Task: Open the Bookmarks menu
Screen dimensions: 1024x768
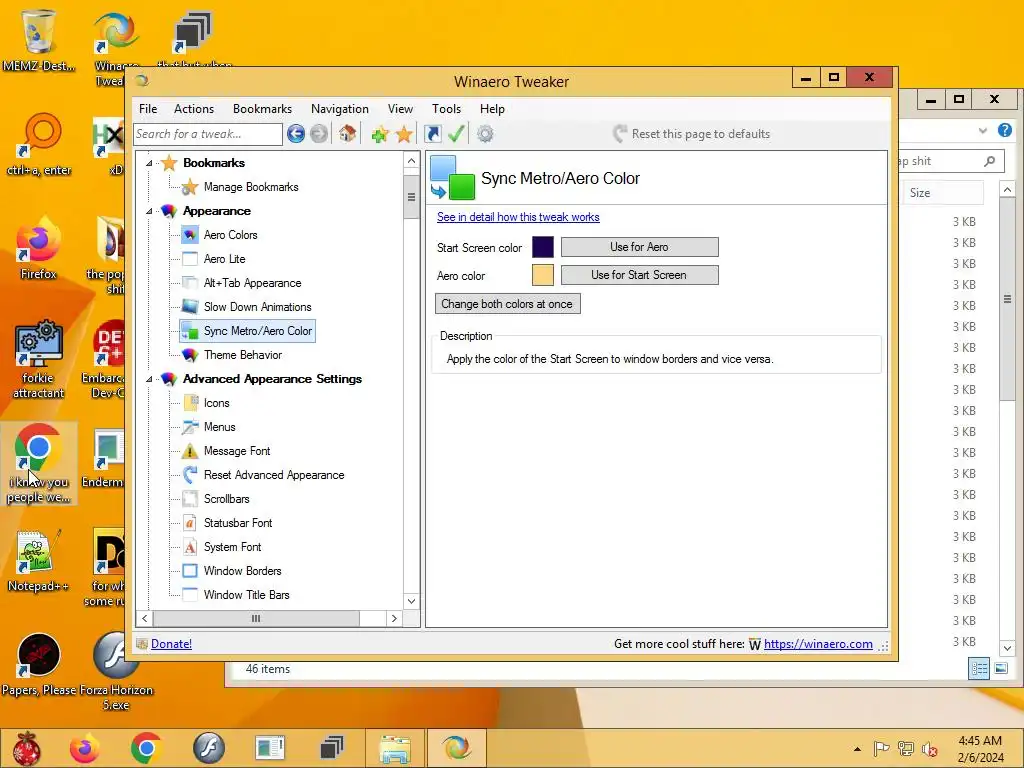Action: (263, 109)
